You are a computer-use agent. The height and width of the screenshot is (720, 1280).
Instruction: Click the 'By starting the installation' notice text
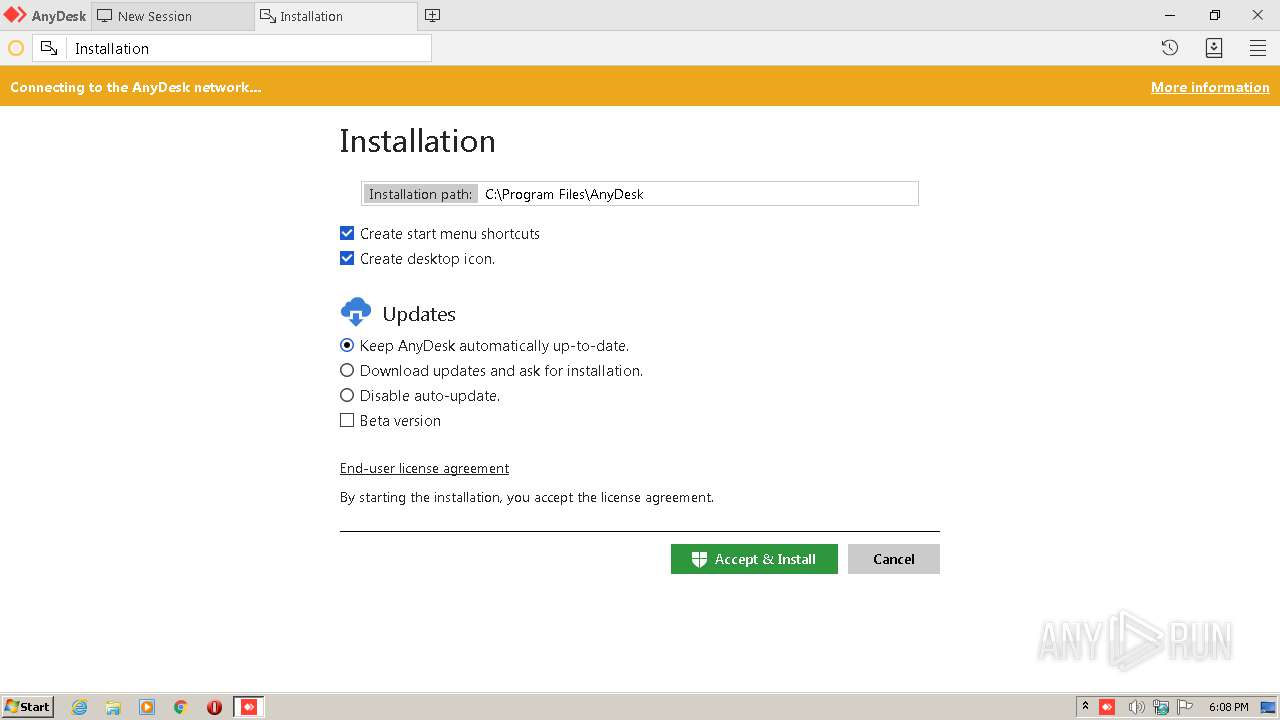point(527,497)
